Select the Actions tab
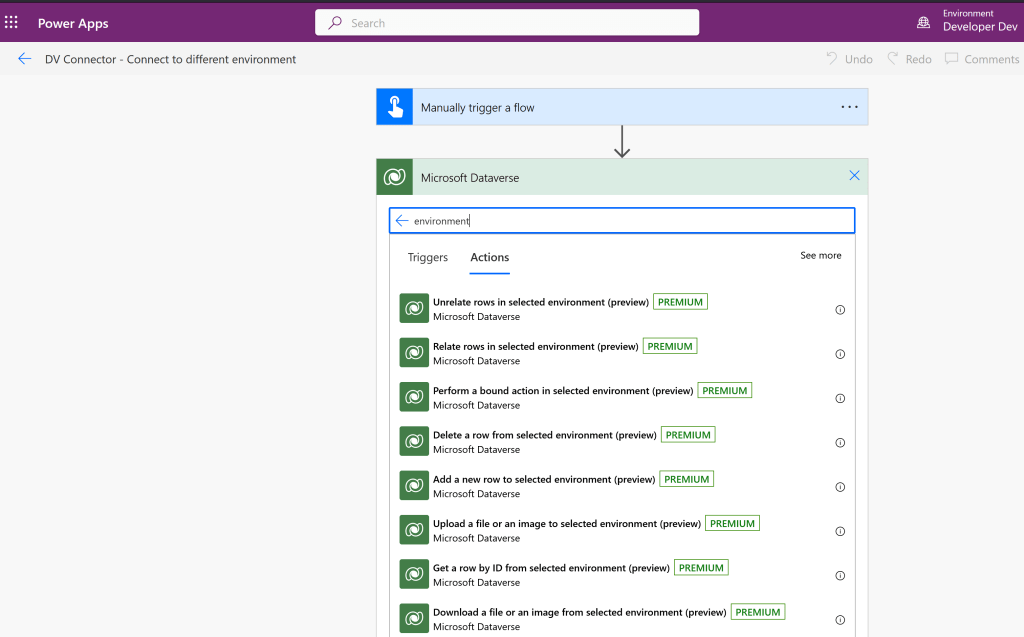This screenshot has height=637, width=1024. pos(490,257)
